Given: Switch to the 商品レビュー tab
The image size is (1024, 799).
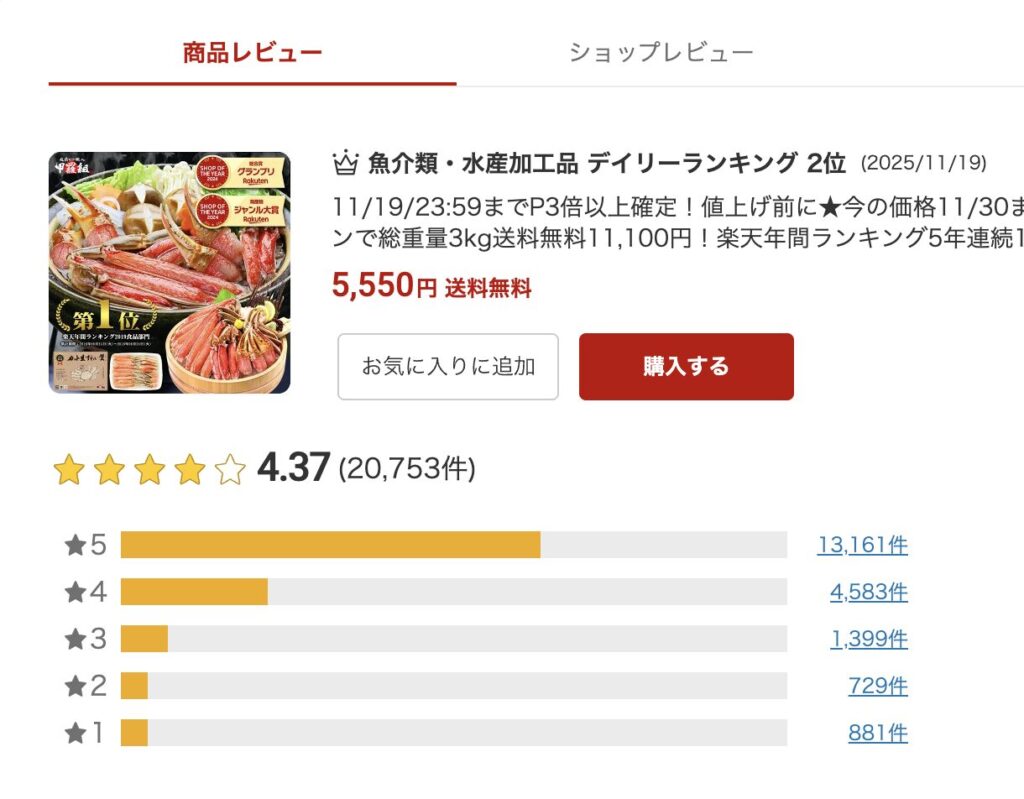Looking at the screenshot, I should click(x=252, y=52).
